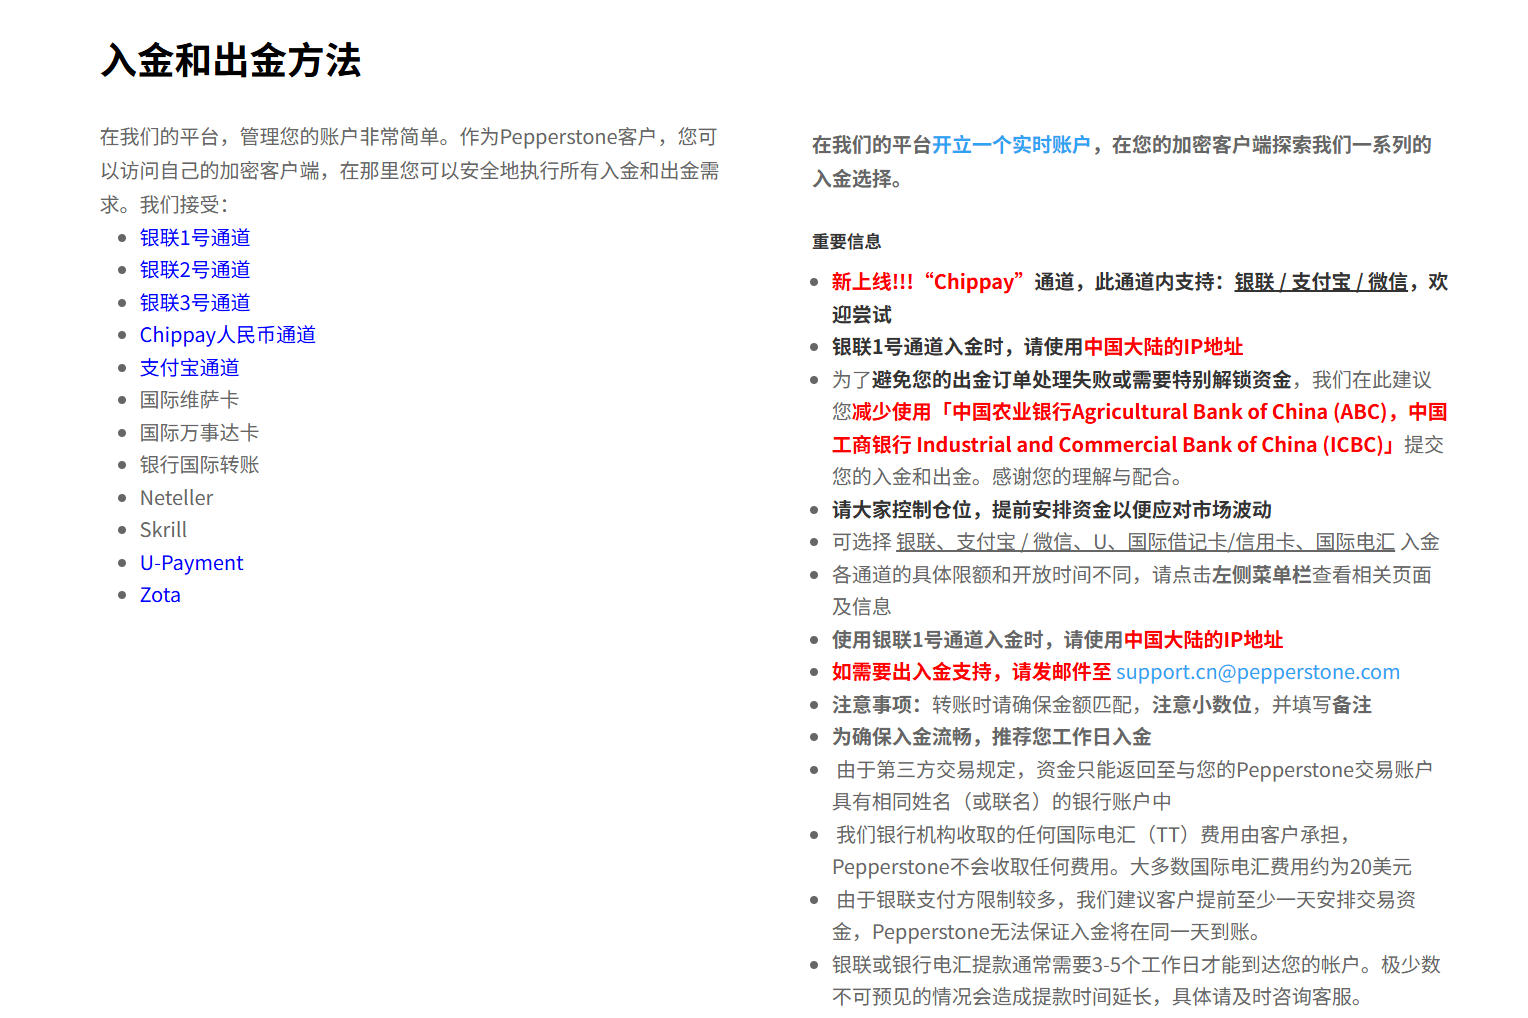1528x1018 pixels.
Task: Click the 入金和出金方法 page heading
Action: [231, 61]
